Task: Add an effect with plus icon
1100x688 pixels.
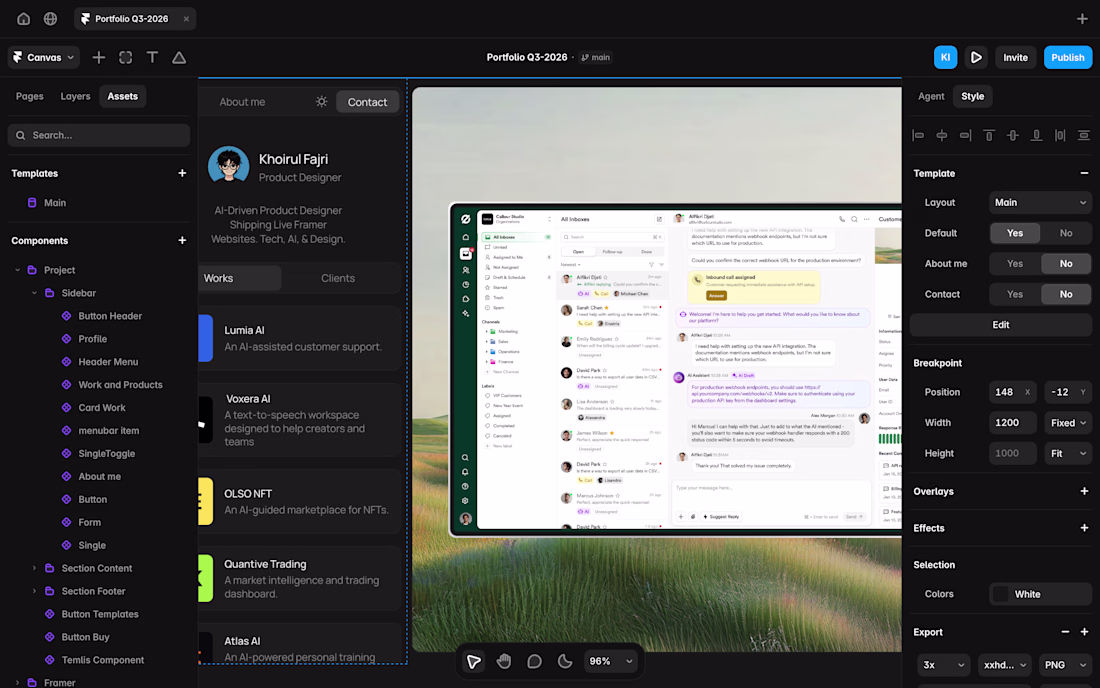Action: pos(1084,528)
